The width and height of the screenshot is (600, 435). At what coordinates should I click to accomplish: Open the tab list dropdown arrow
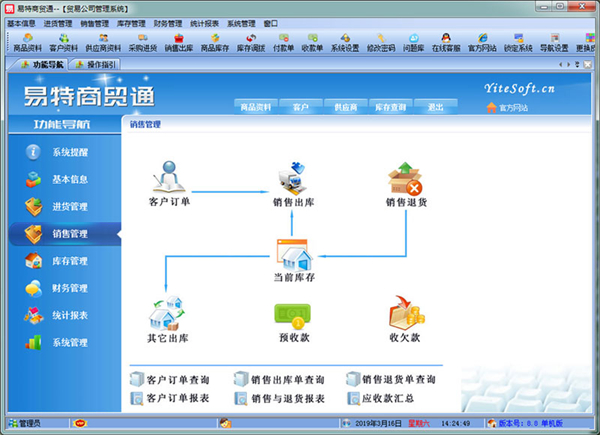pyautogui.click(x=577, y=65)
